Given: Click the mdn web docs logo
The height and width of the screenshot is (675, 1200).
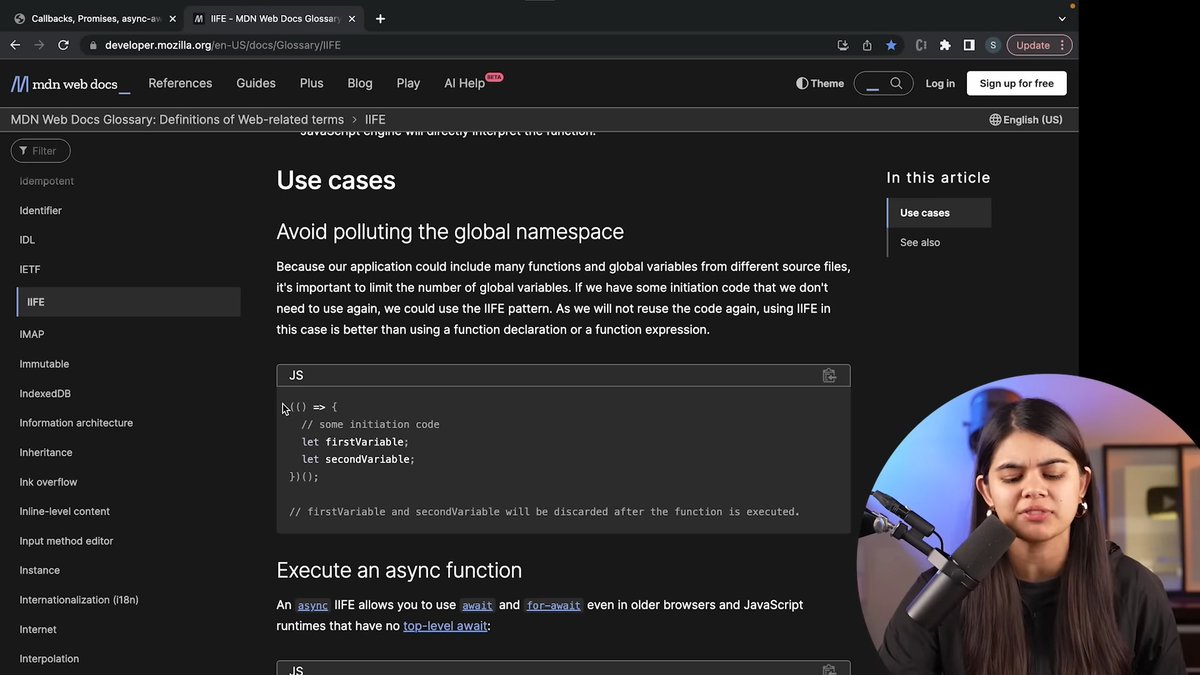Looking at the screenshot, I should pos(70,84).
